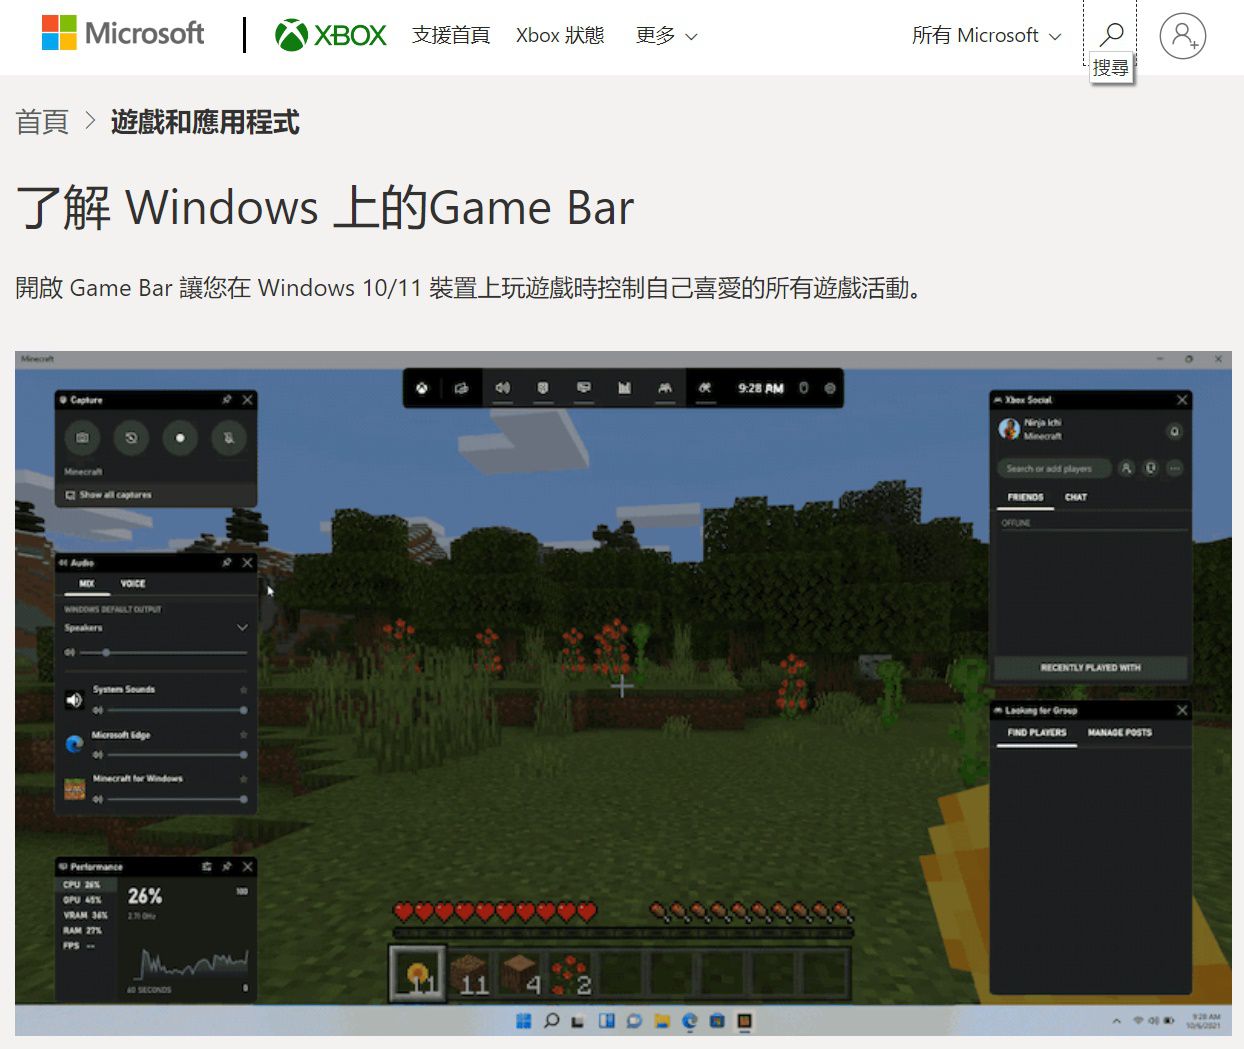Click the party headset icon in Xbox Social
The width and height of the screenshot is (1244, 1049).
point(1151,468)
